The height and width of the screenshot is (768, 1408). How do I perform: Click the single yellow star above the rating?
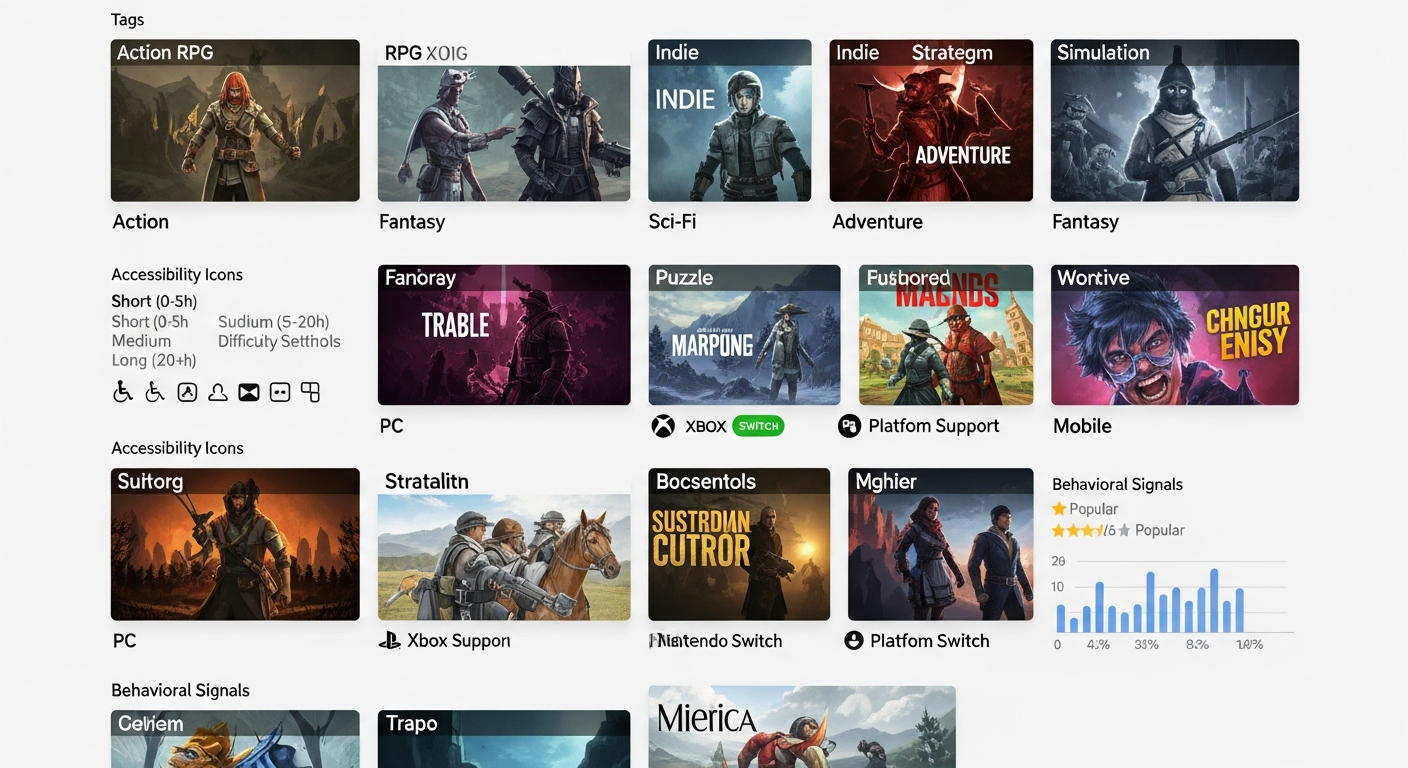click(x=1059, y=509)
